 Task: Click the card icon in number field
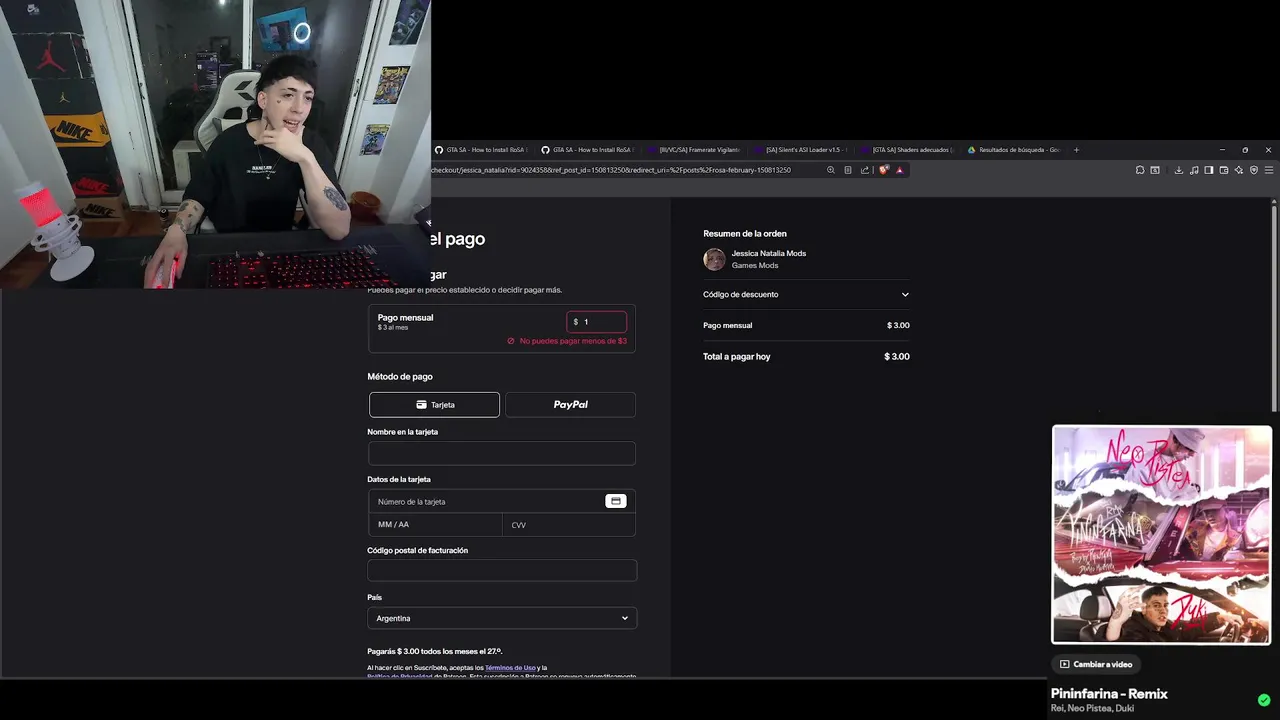[x=616, y=501]
